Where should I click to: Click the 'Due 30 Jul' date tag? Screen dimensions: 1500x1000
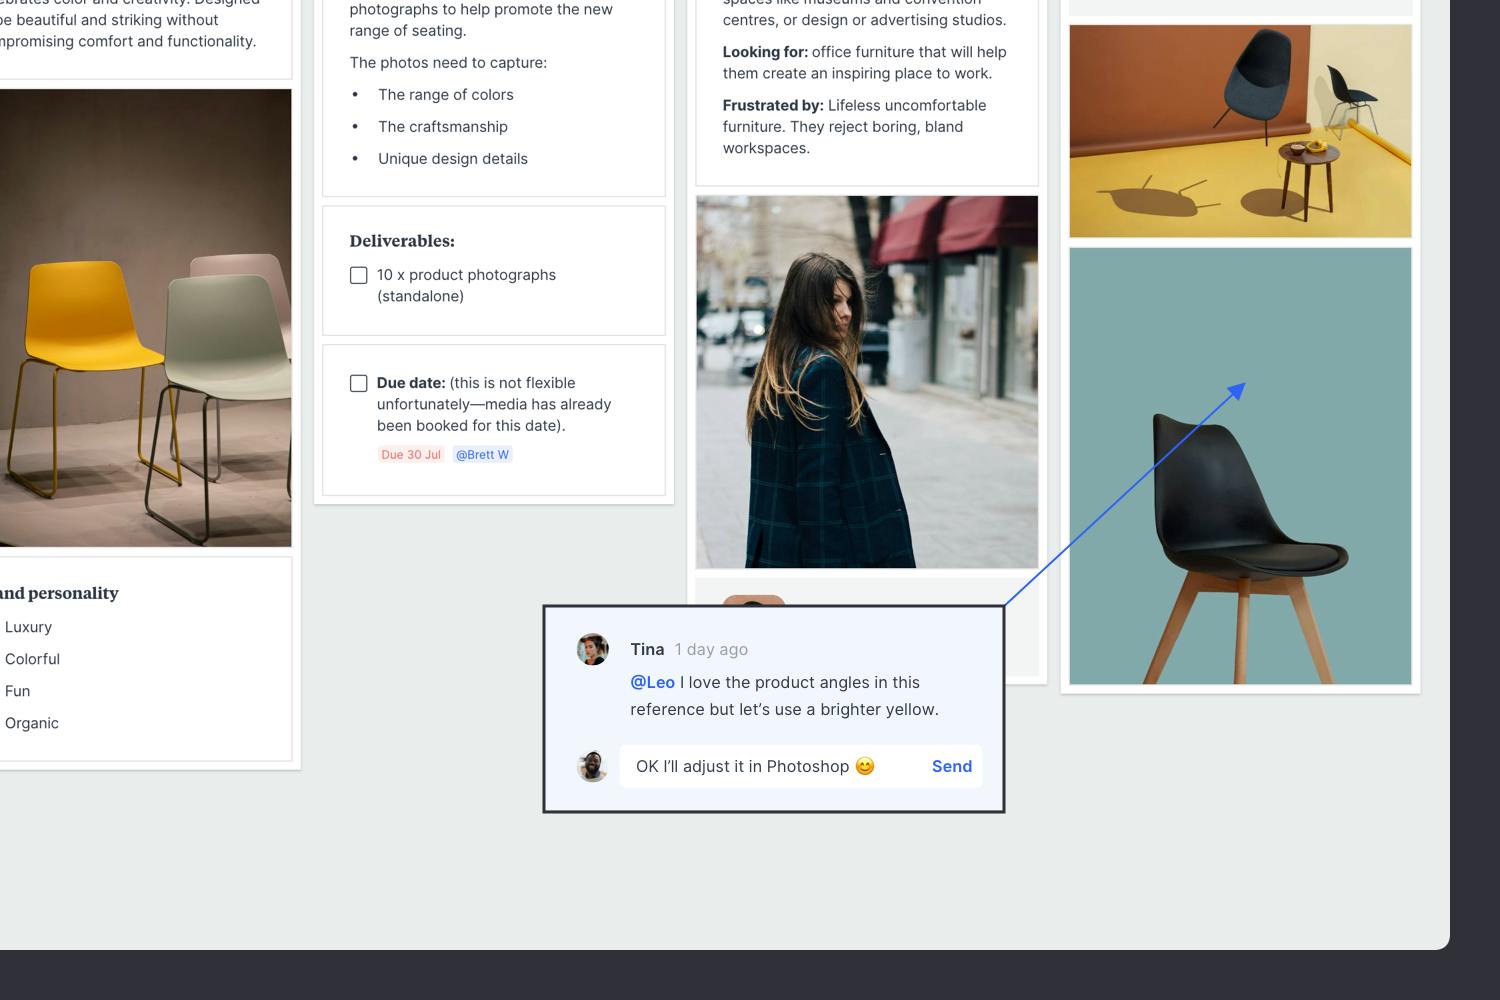411,455
